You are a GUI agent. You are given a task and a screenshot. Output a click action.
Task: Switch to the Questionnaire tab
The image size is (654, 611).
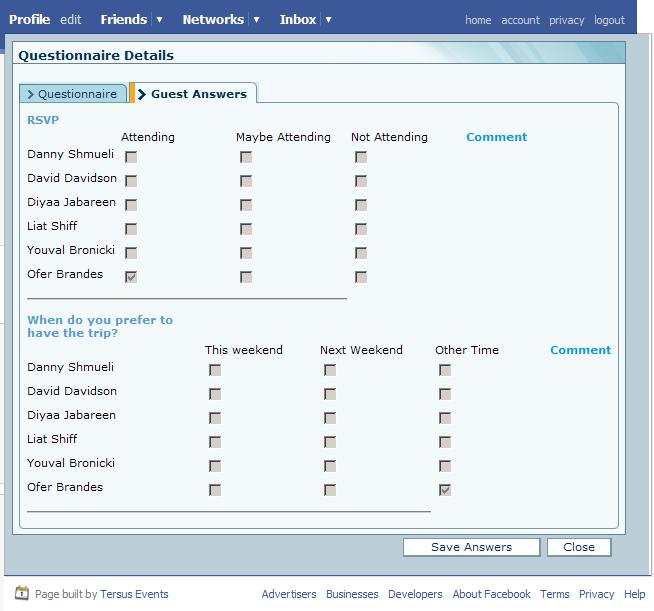pyautogui.click(x=72, y=94)
